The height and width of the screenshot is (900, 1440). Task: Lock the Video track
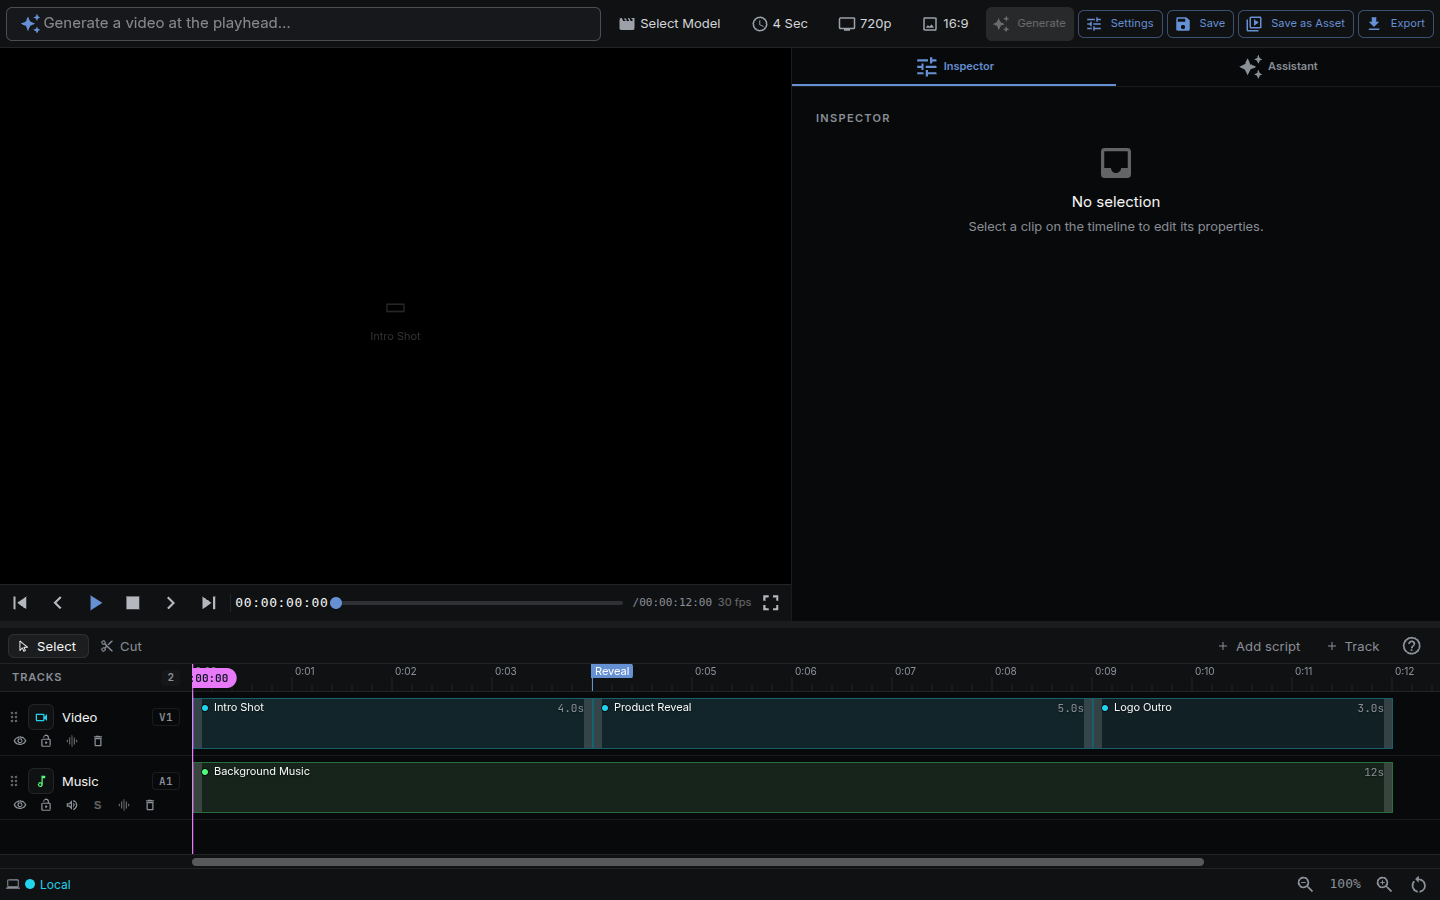[x=46, y=741]
